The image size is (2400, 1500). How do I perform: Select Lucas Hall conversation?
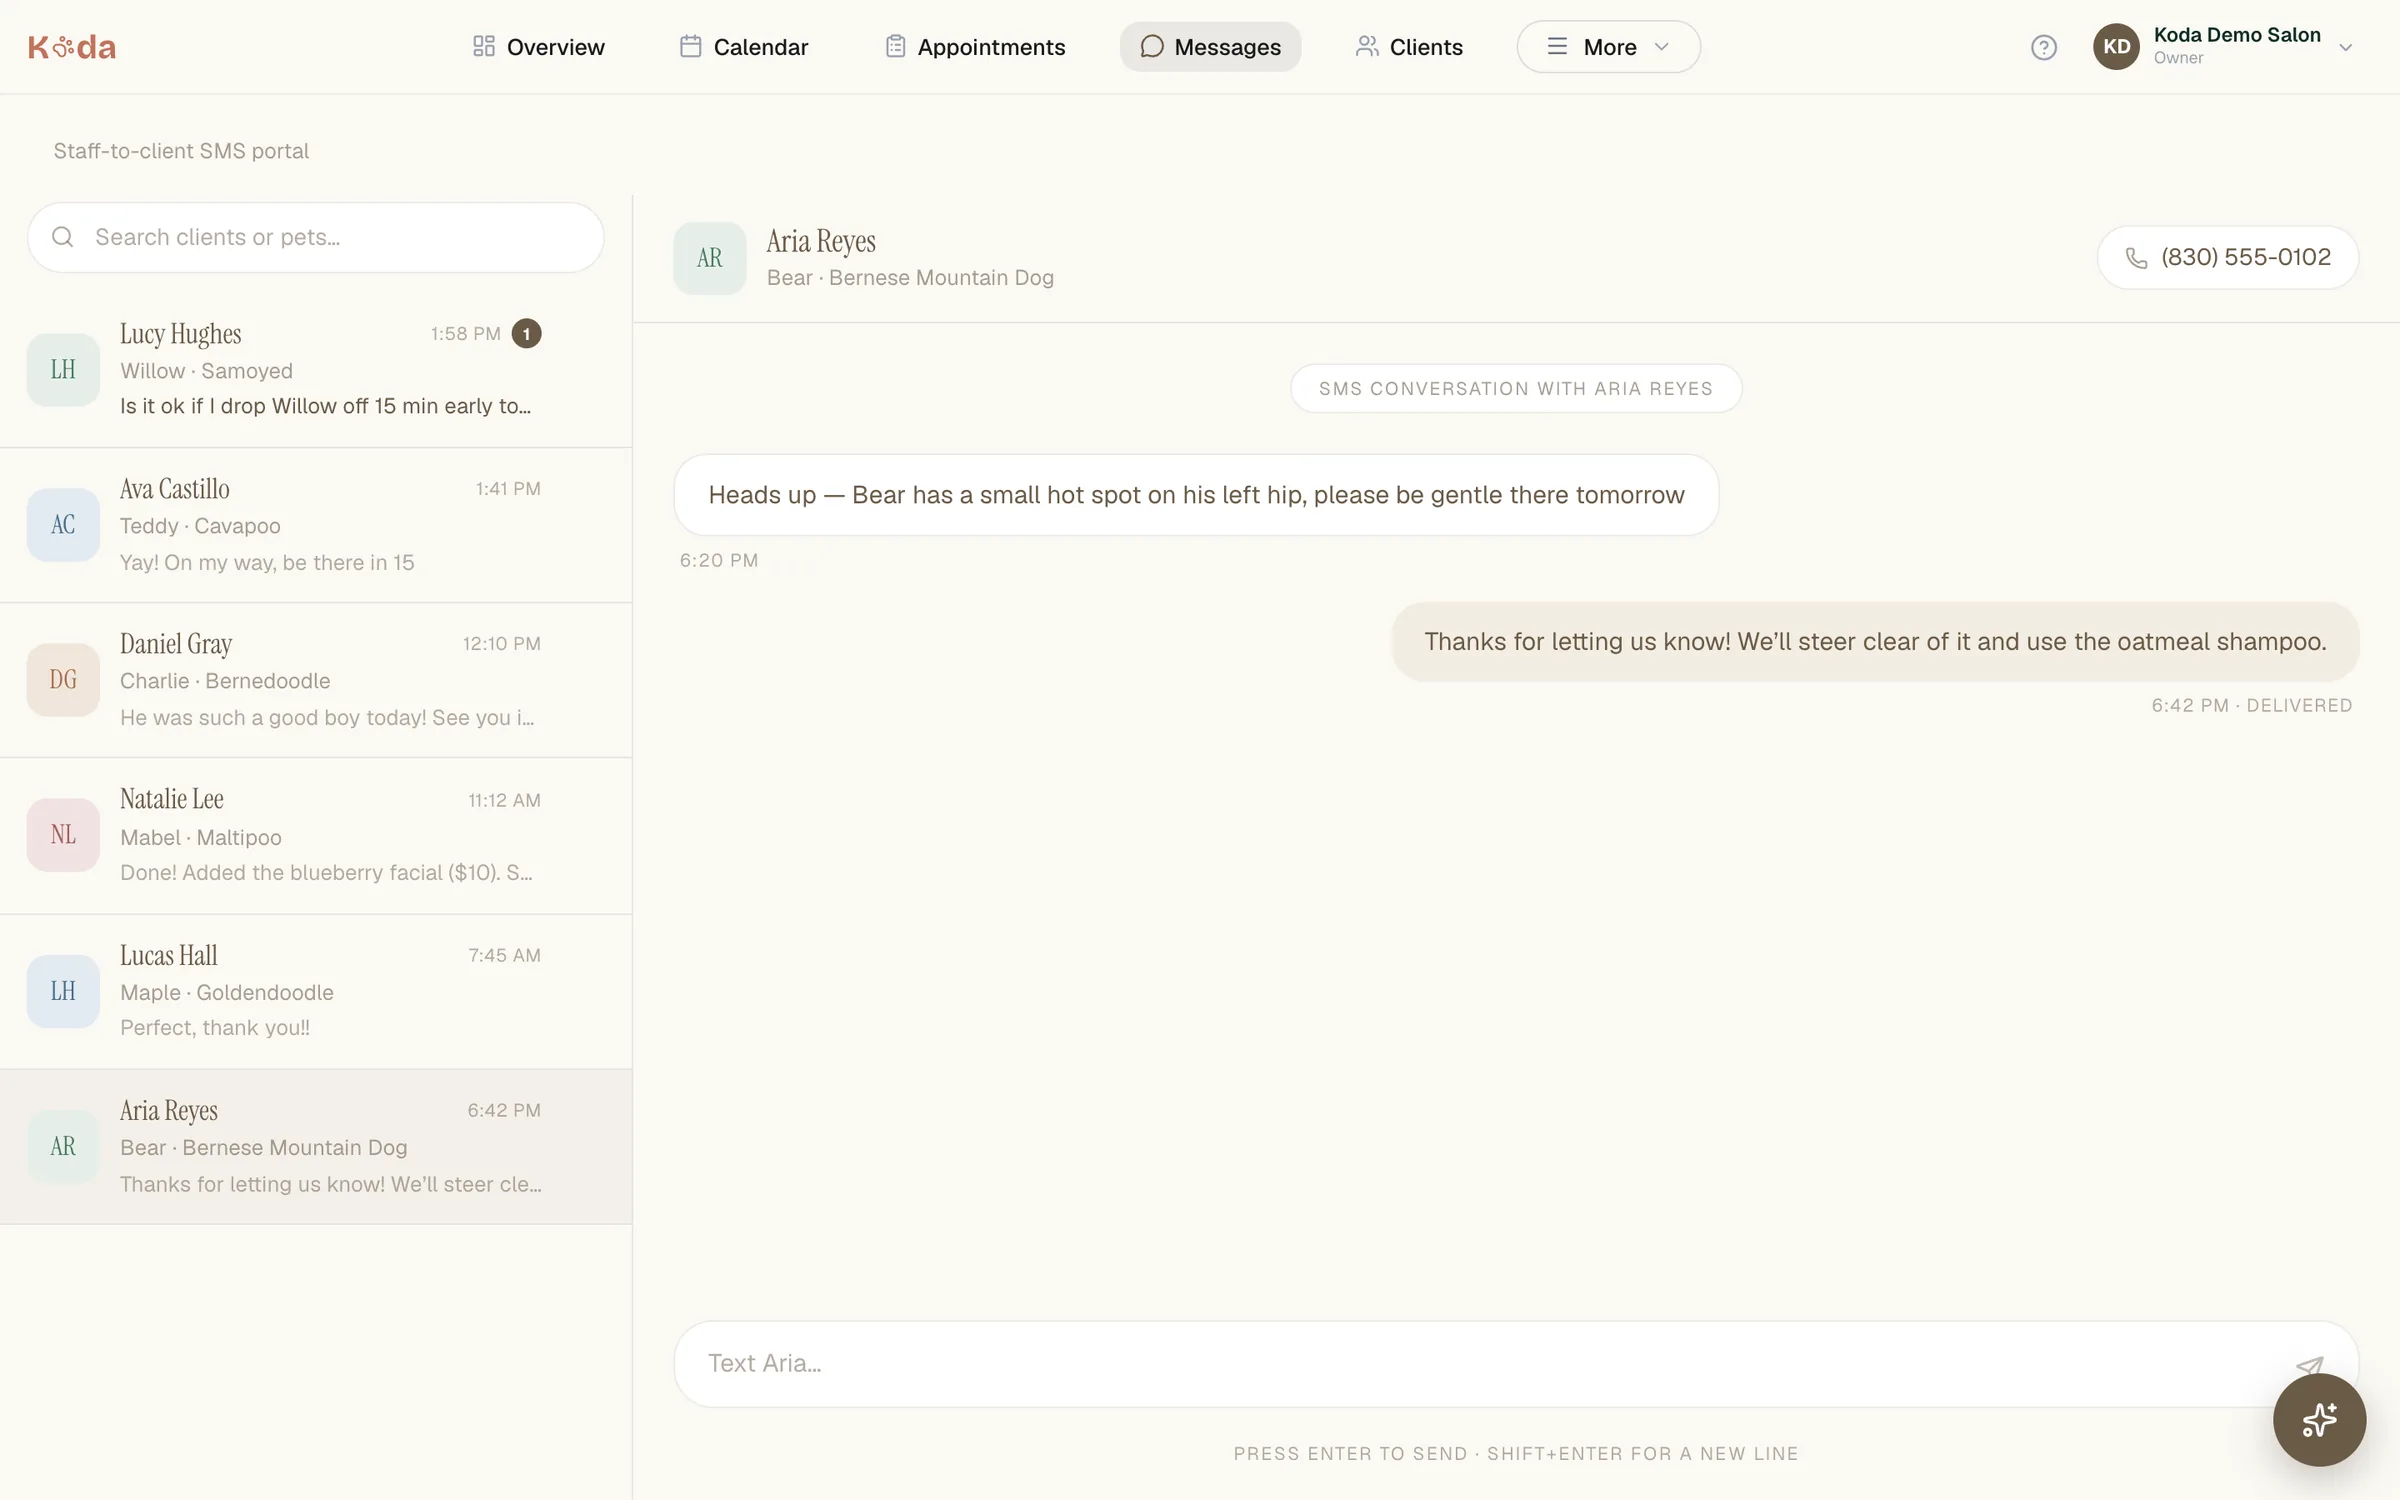(x=316, y=991)
